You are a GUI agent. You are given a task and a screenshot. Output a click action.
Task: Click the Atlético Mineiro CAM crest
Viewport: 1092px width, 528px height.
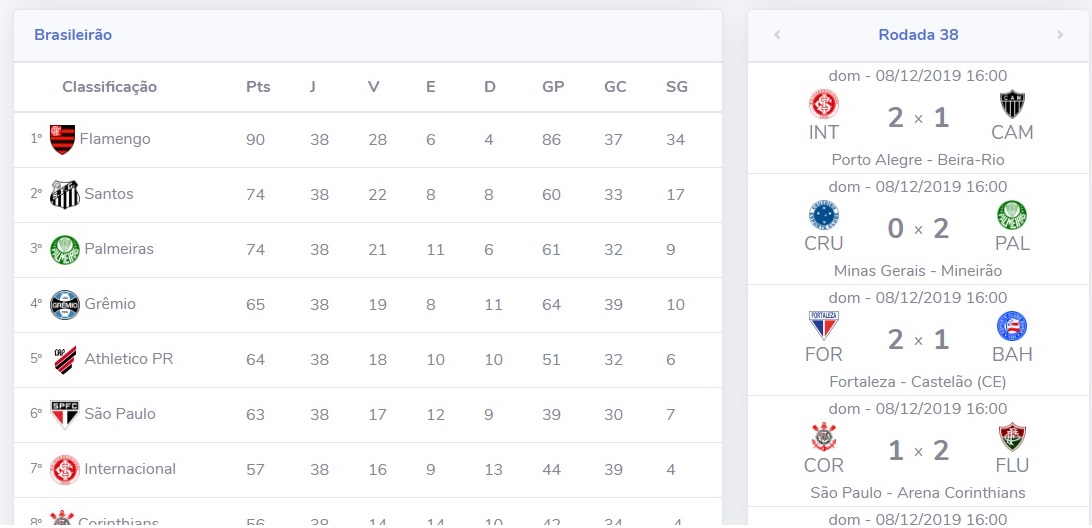click(1012, 104)
